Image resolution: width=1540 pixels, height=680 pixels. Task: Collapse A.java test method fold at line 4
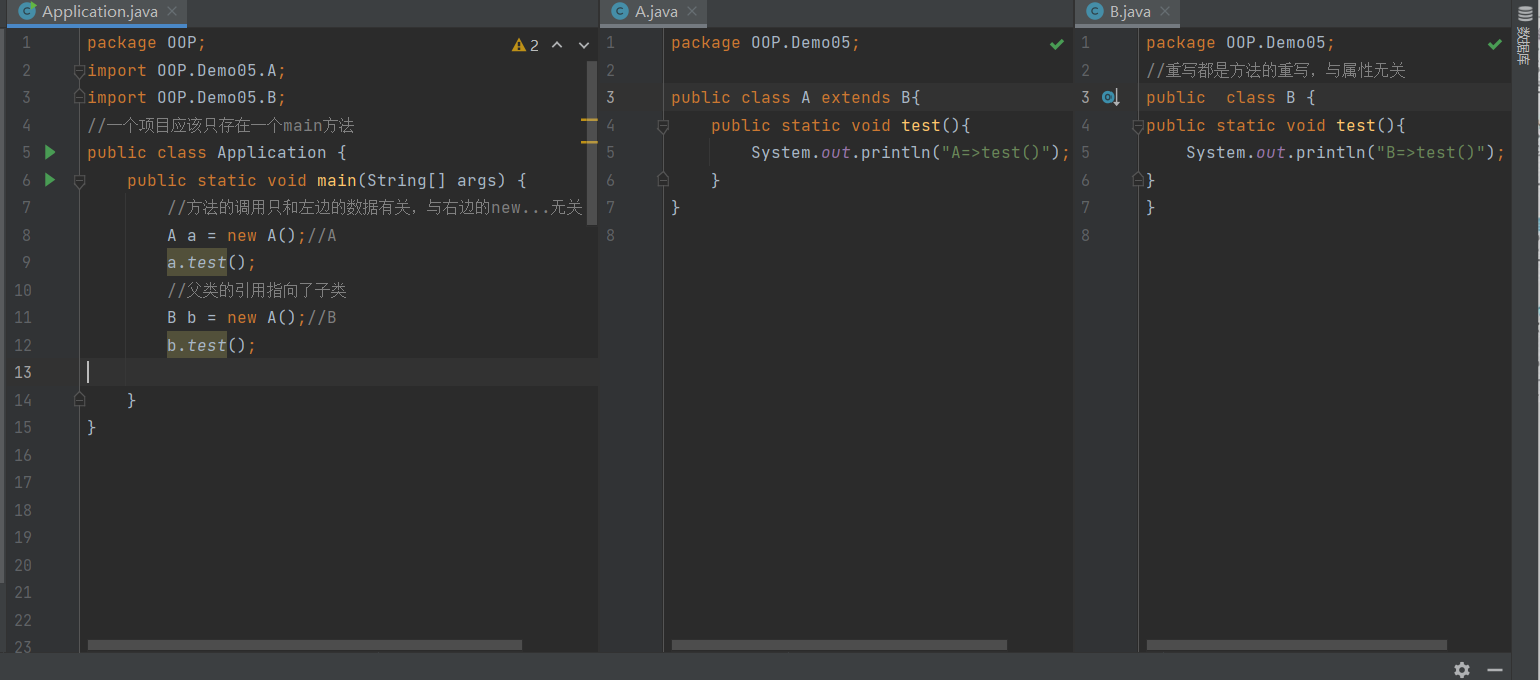pyautogui.click(x=662, y=126)
